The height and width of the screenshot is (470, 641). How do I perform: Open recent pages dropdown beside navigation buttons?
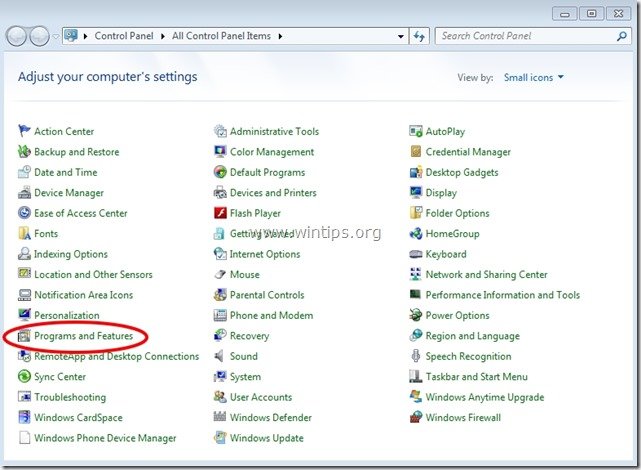(x=56, y=37)
